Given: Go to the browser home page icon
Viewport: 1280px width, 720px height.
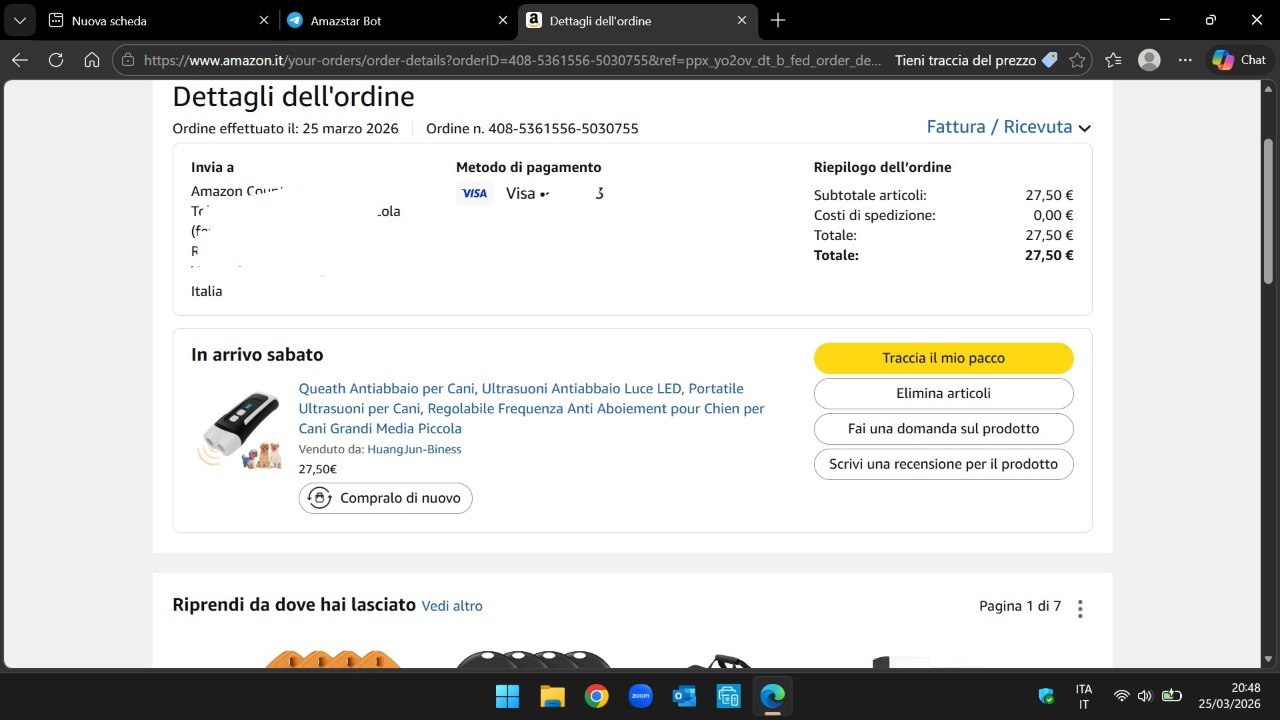Looking at the screenshot, I should pyautogui.click(x=92, y=60).
